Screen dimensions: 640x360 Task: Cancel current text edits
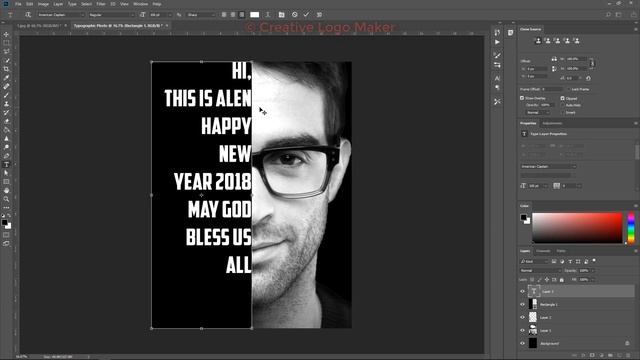point(295,15)
